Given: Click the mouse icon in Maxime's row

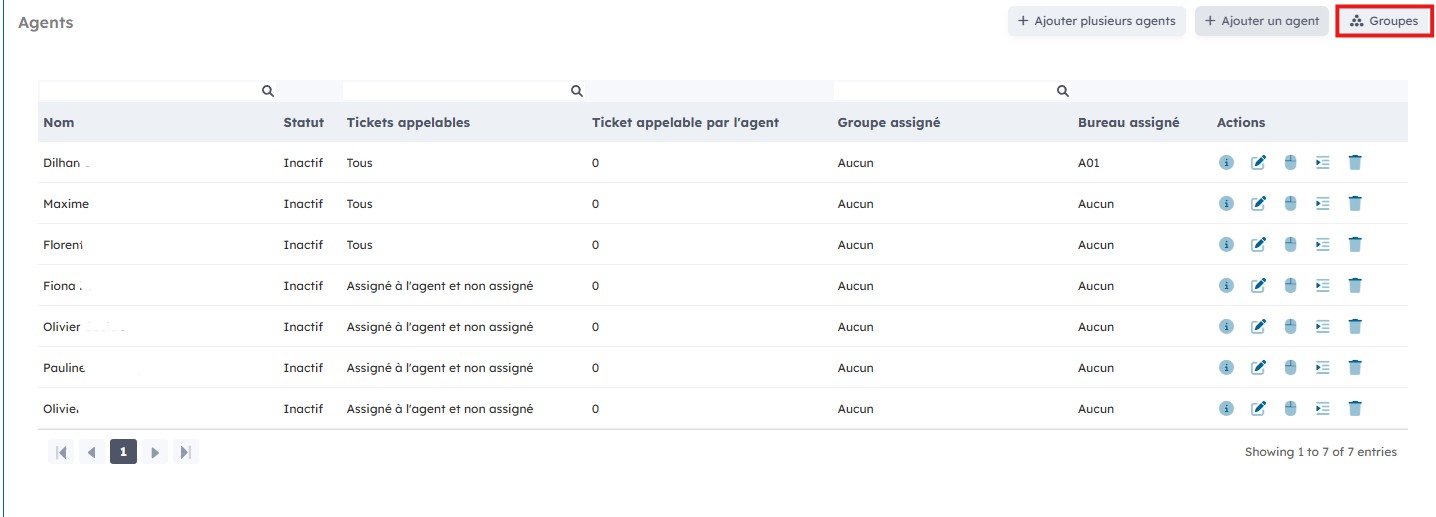Looking at the screenshot, I should (1290, 204).
